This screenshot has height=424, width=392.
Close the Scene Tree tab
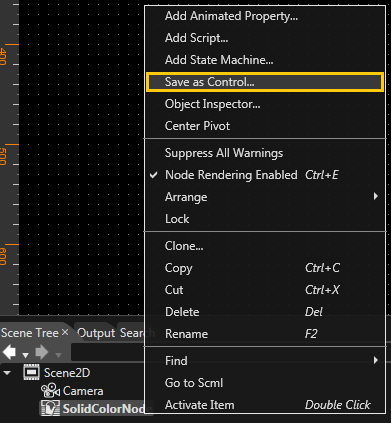tap(65, 332)
